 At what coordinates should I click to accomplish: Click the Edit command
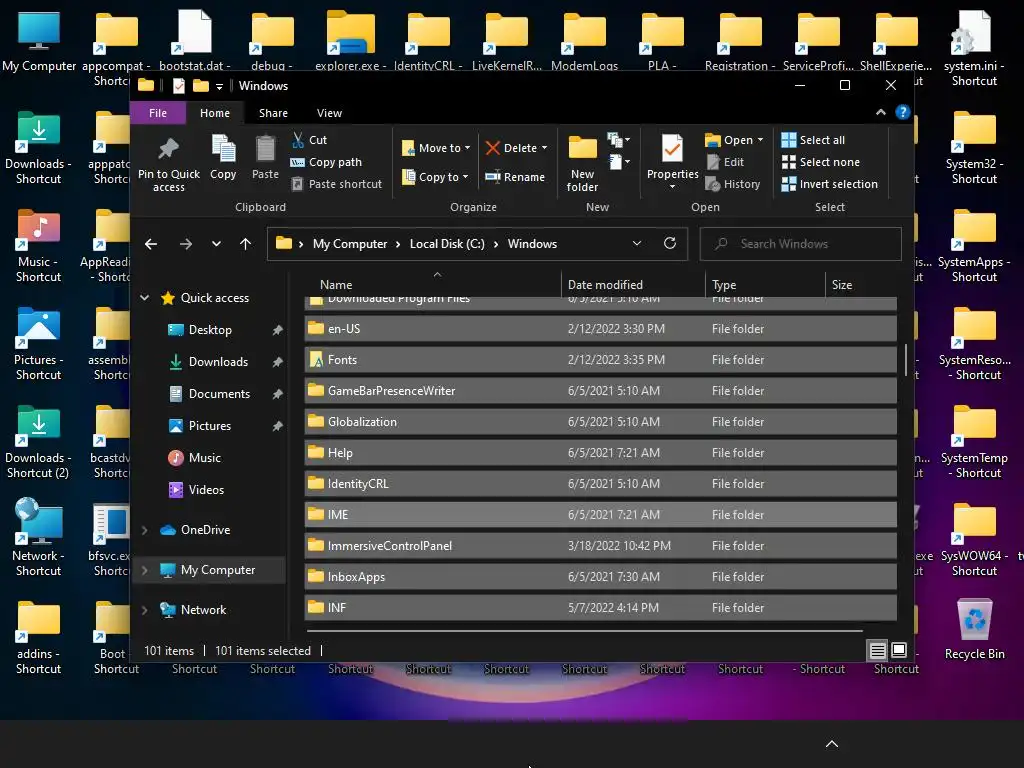coord(725,162)
